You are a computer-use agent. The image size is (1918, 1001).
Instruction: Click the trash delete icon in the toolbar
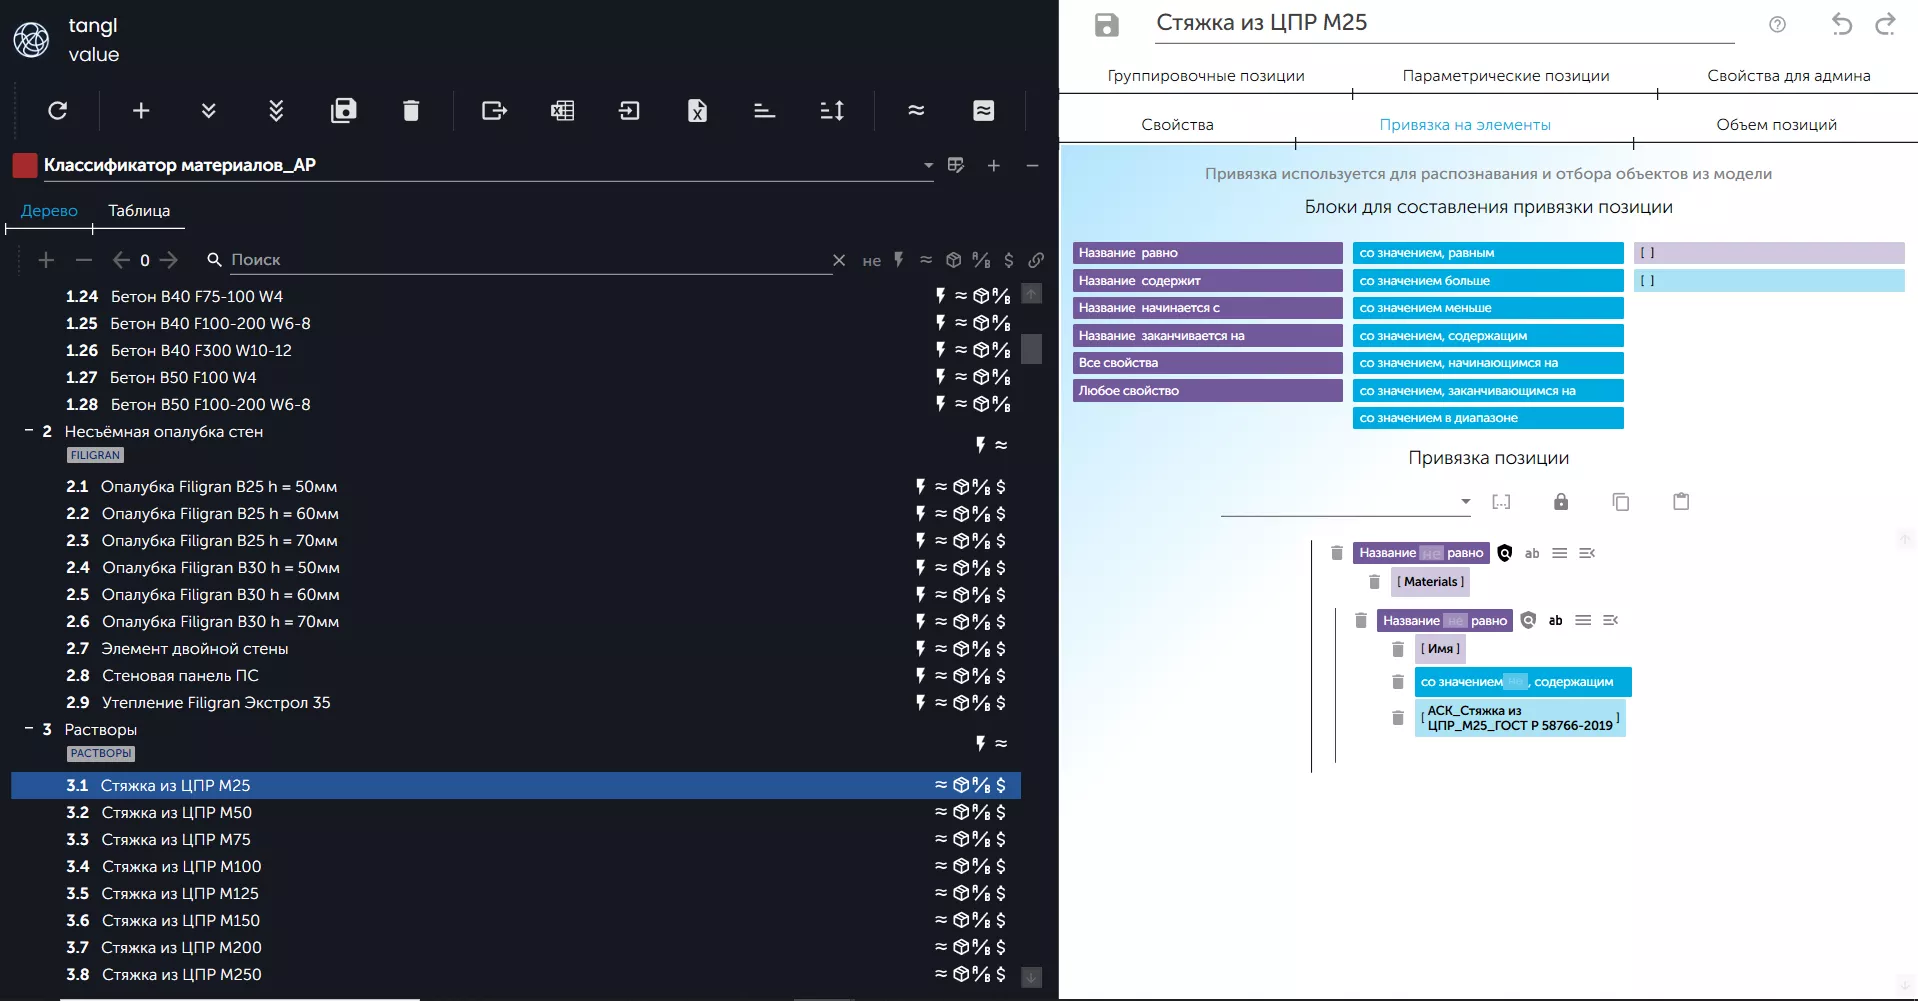click(410, 111)
